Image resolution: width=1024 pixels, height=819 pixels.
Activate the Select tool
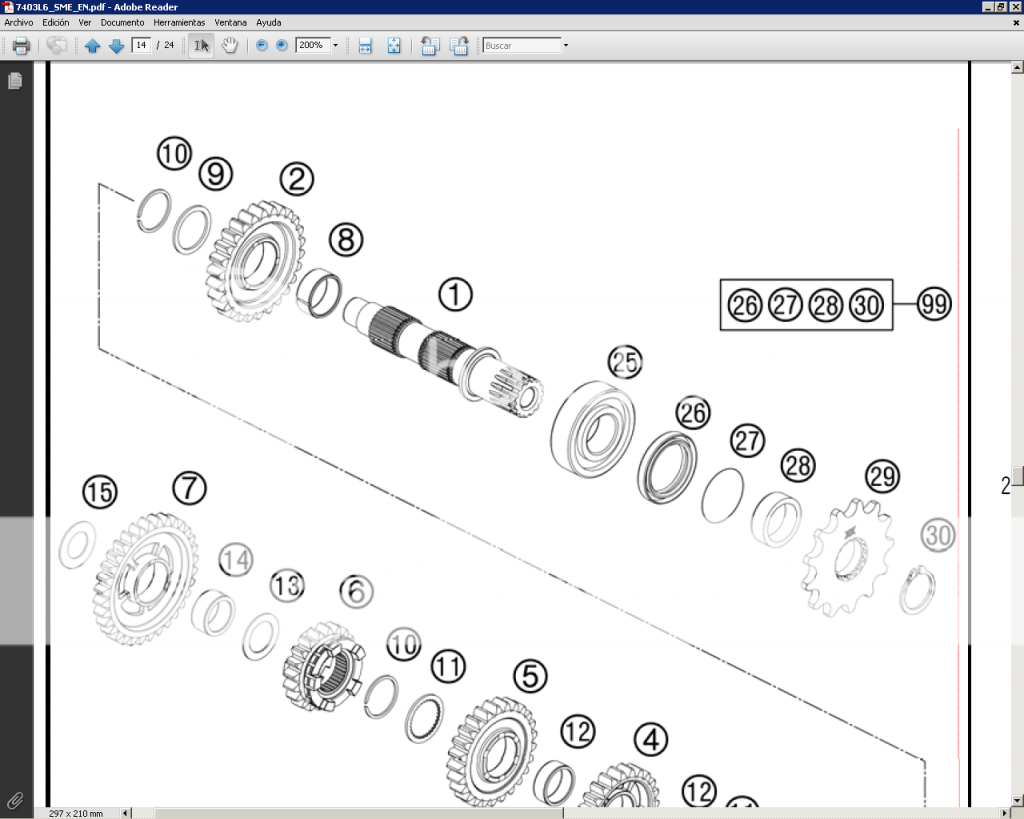point(201,45)
